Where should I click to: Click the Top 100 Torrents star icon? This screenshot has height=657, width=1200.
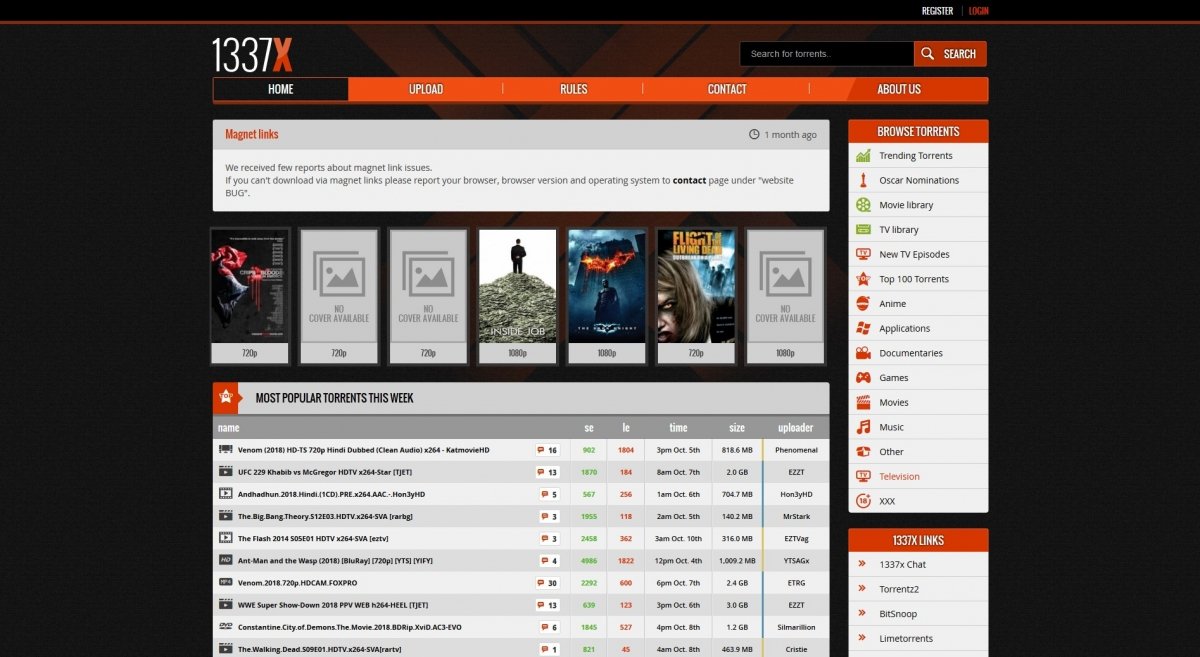click(863, 279)
